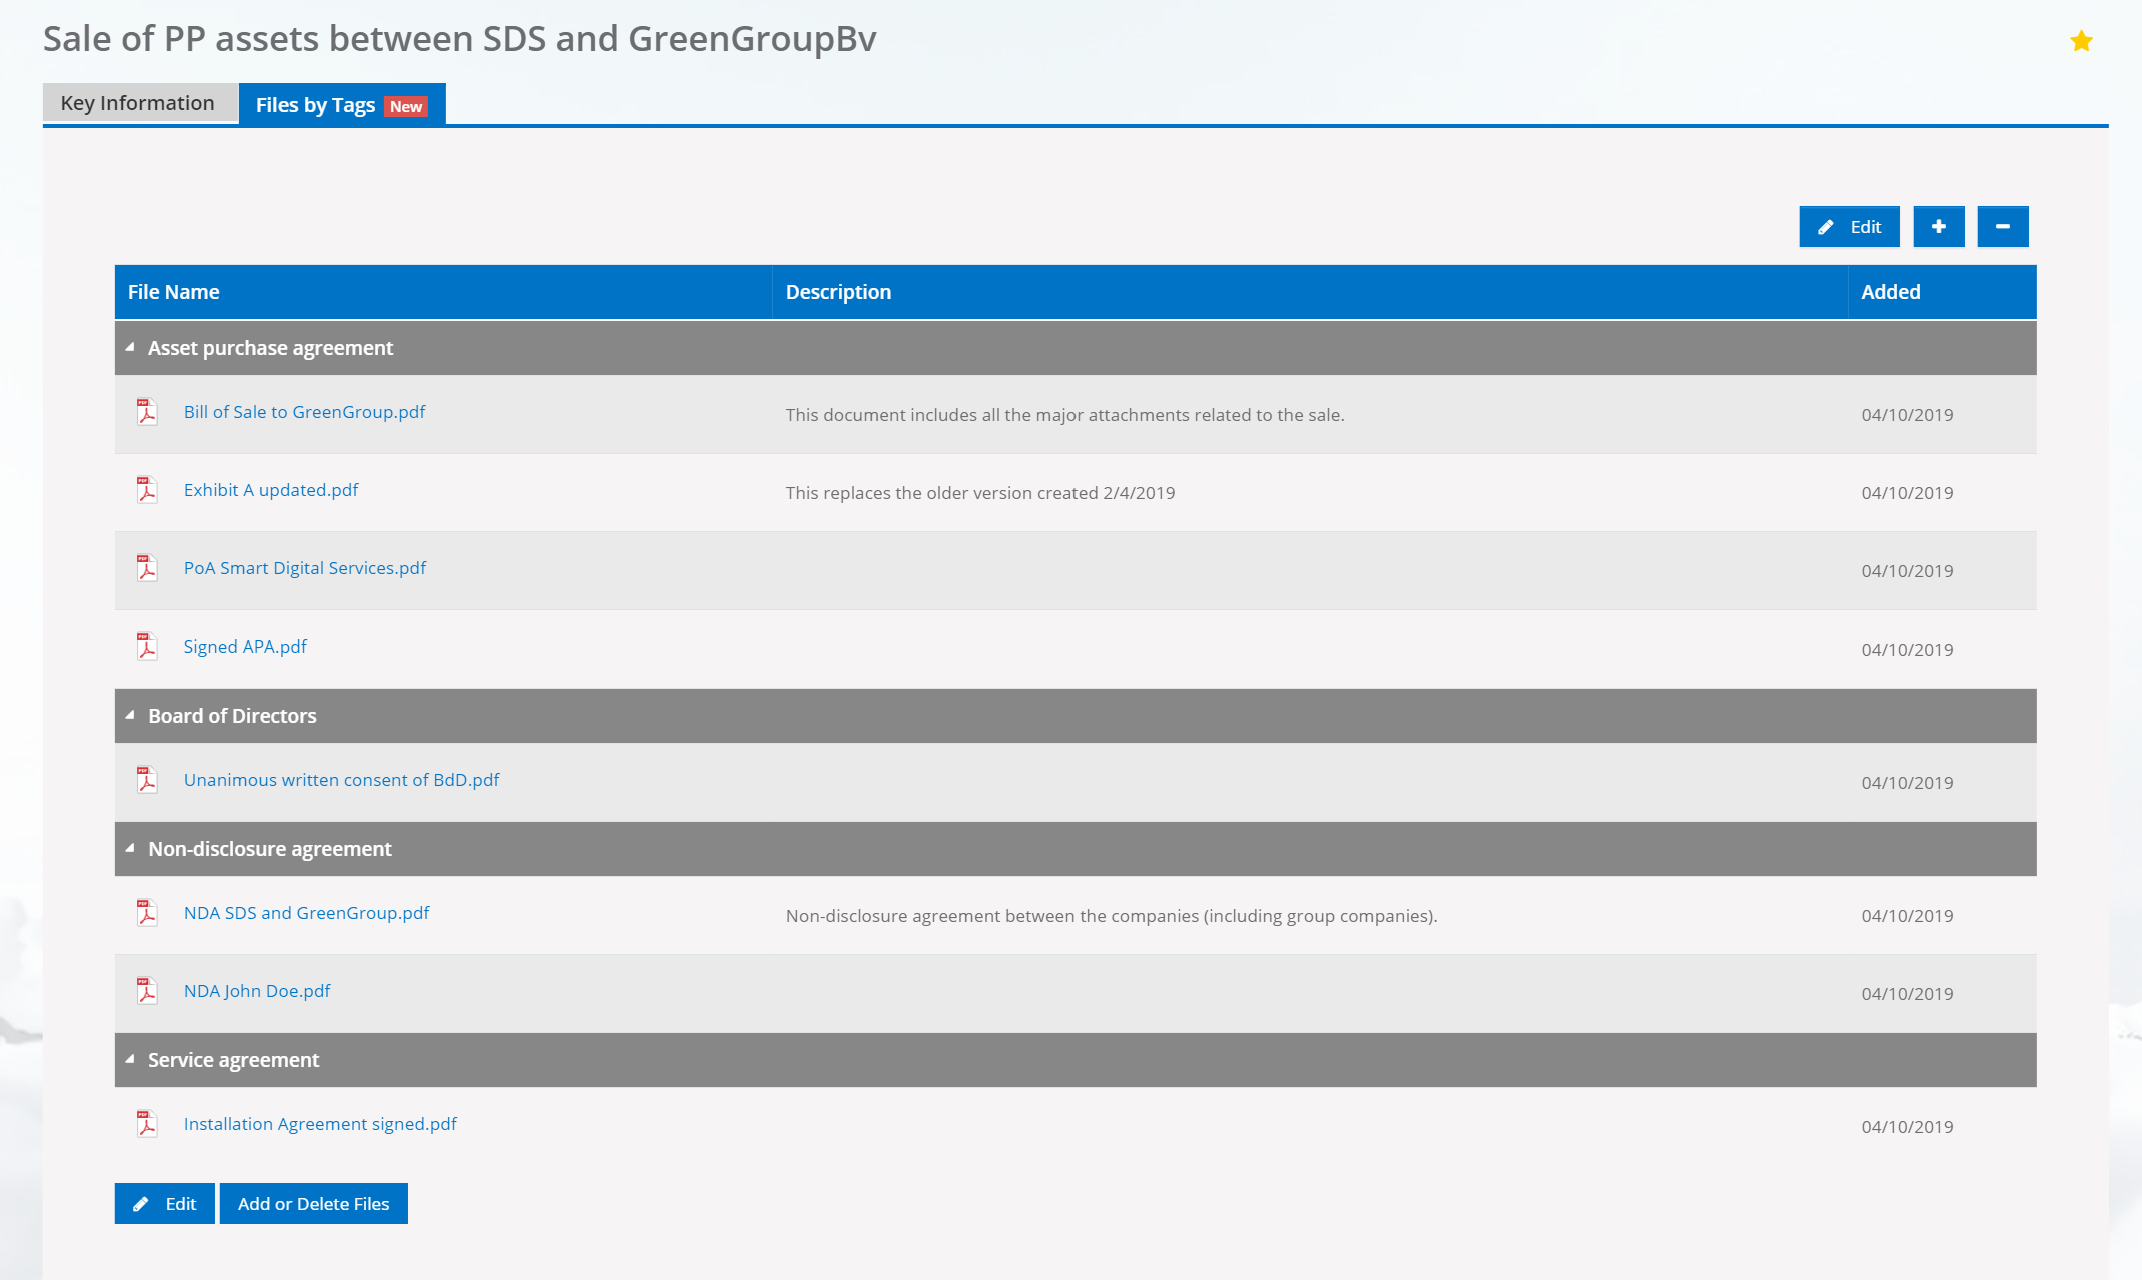
Task: Switch to the Key Information tab
Action: point(138,103)
